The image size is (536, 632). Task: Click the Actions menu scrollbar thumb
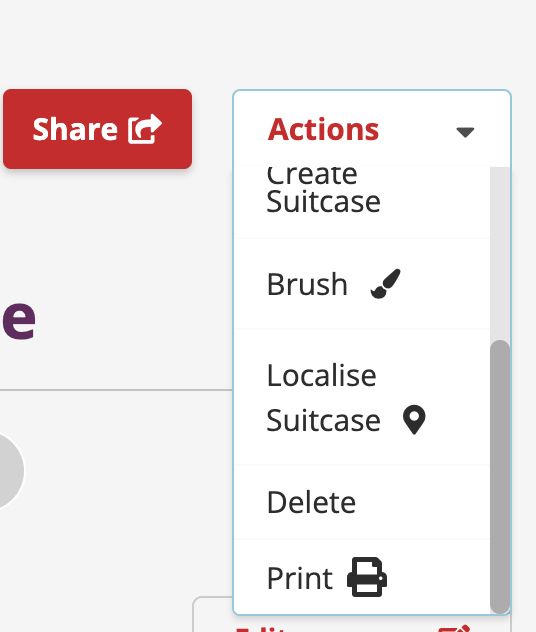(x=500, y=476)
